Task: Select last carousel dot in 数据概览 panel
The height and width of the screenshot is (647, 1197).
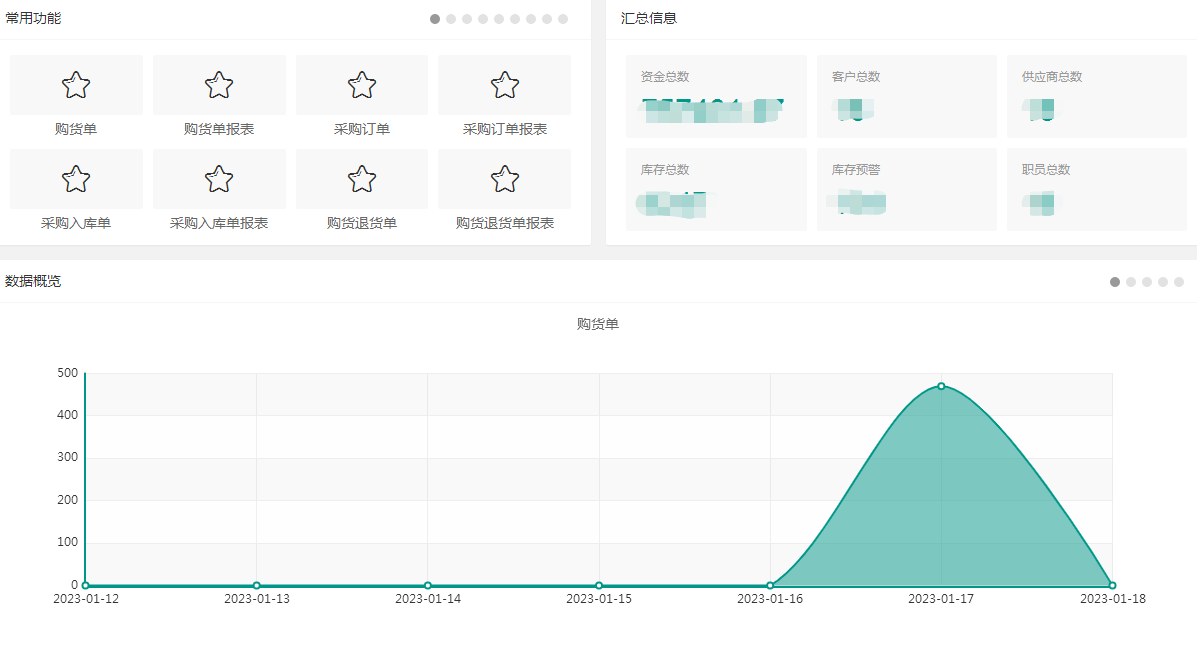Action: coord(1179,282)
